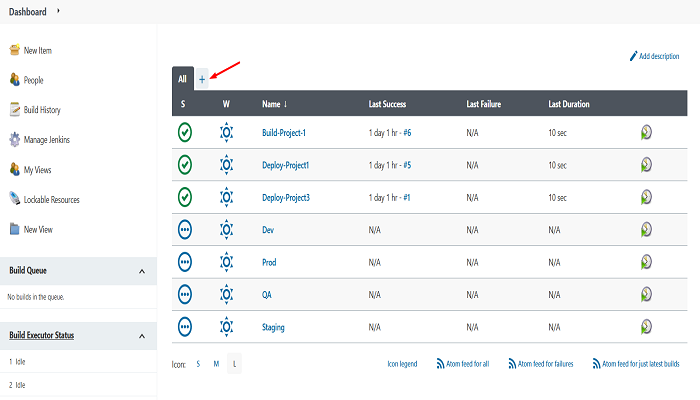
Task: Sort by Last Success column header
Action: 387,104
